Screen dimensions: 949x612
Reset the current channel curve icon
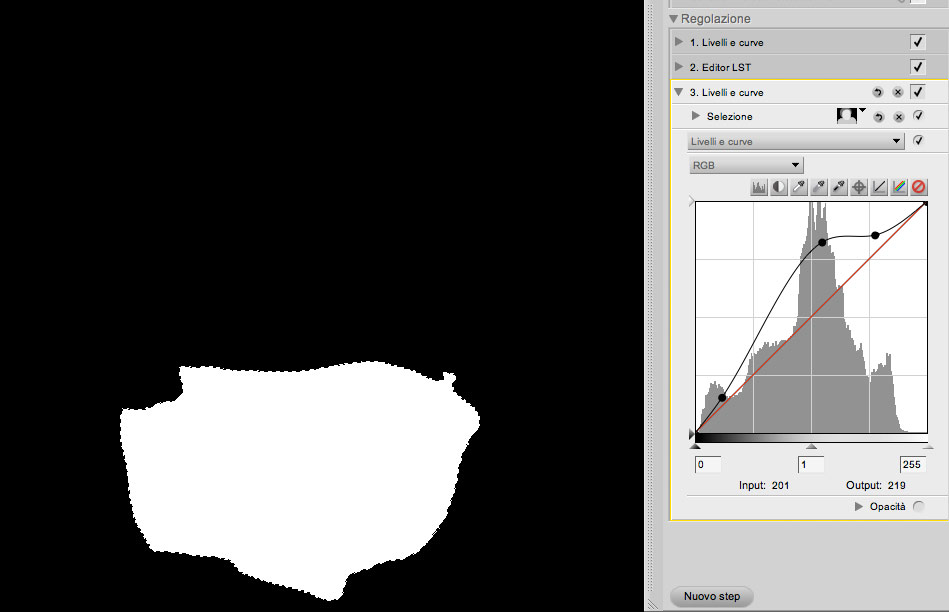tap(879, 187)
